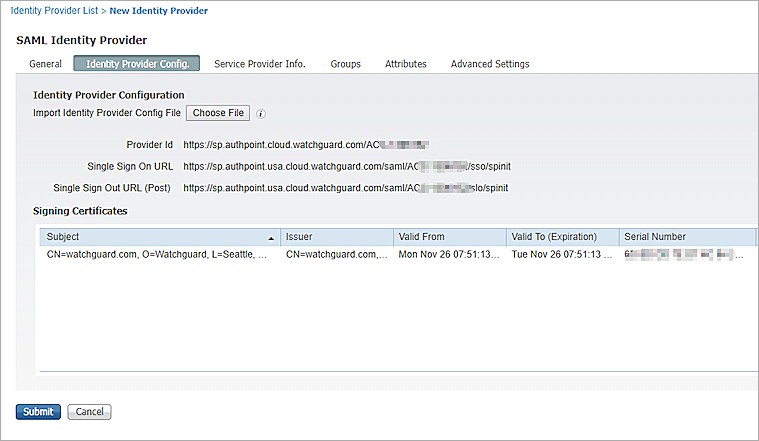759x441 pixels.
Task: Click the Provider Id URL text
Action: [306, 145]
